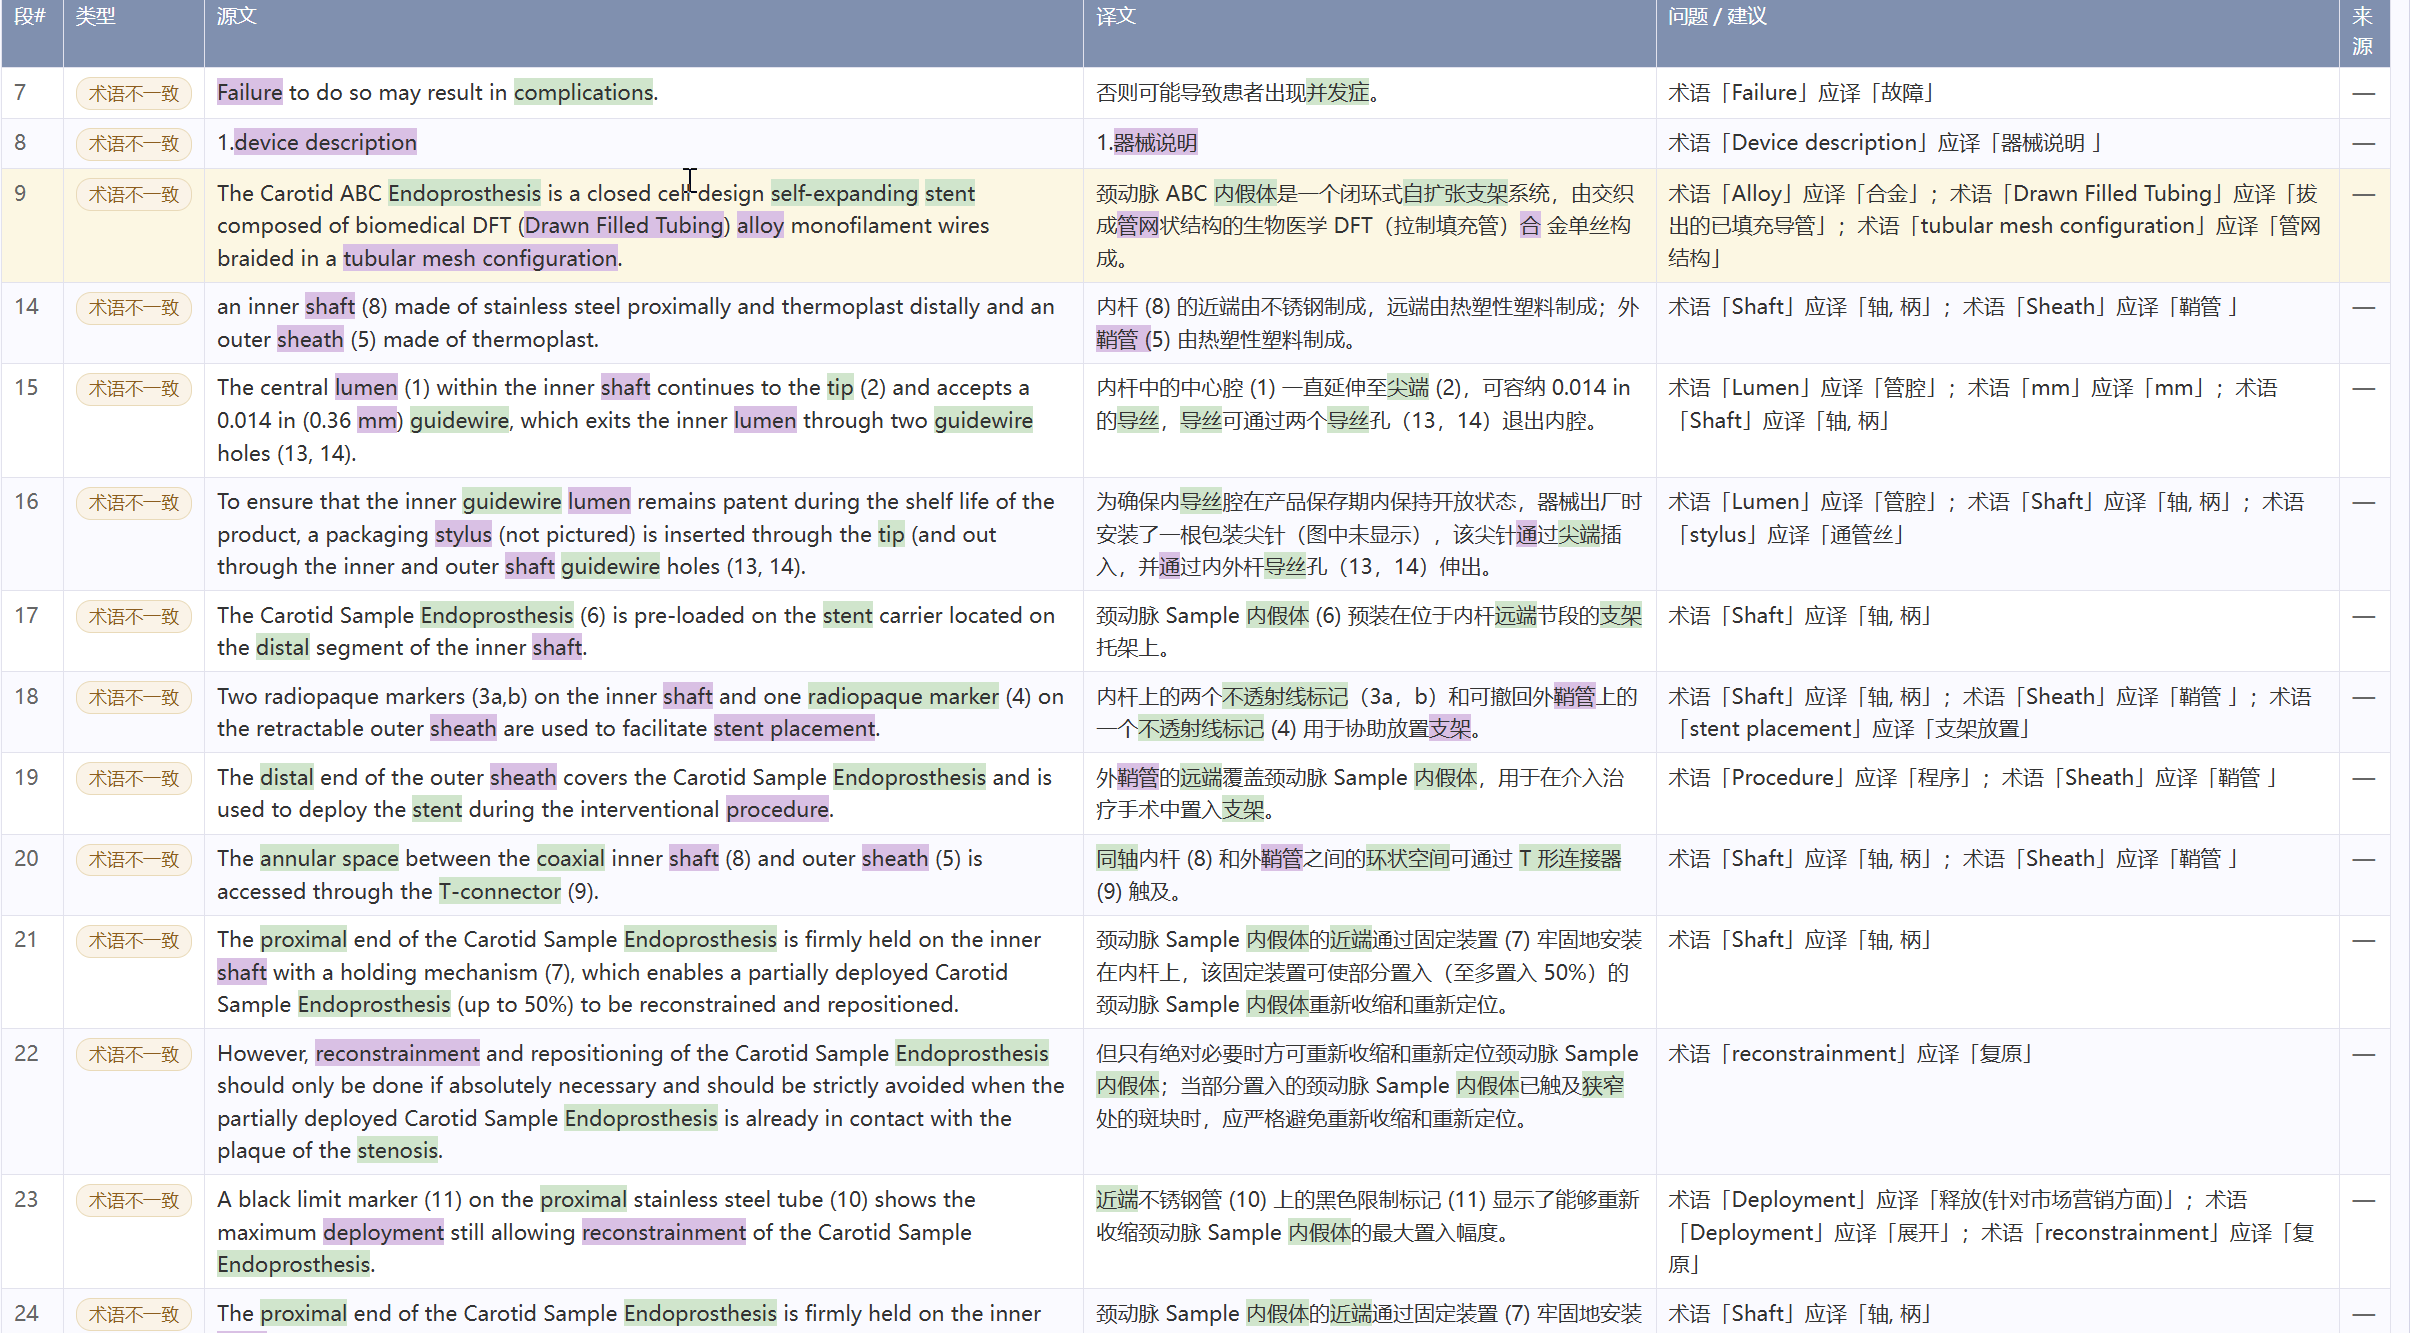Image resolution: width=2411 pixels, height=1333 pixels.
Task: Click highlighted 'coaxial' in row 20 source
Action: [571, 859]
